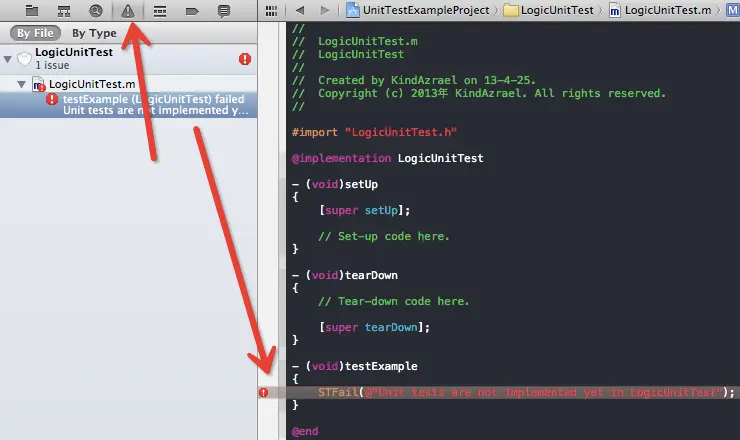This screenshot has height=440, width=740.
Task: Go forward with the right arrow
Action: pyautogui.click(x=327, y=10)
